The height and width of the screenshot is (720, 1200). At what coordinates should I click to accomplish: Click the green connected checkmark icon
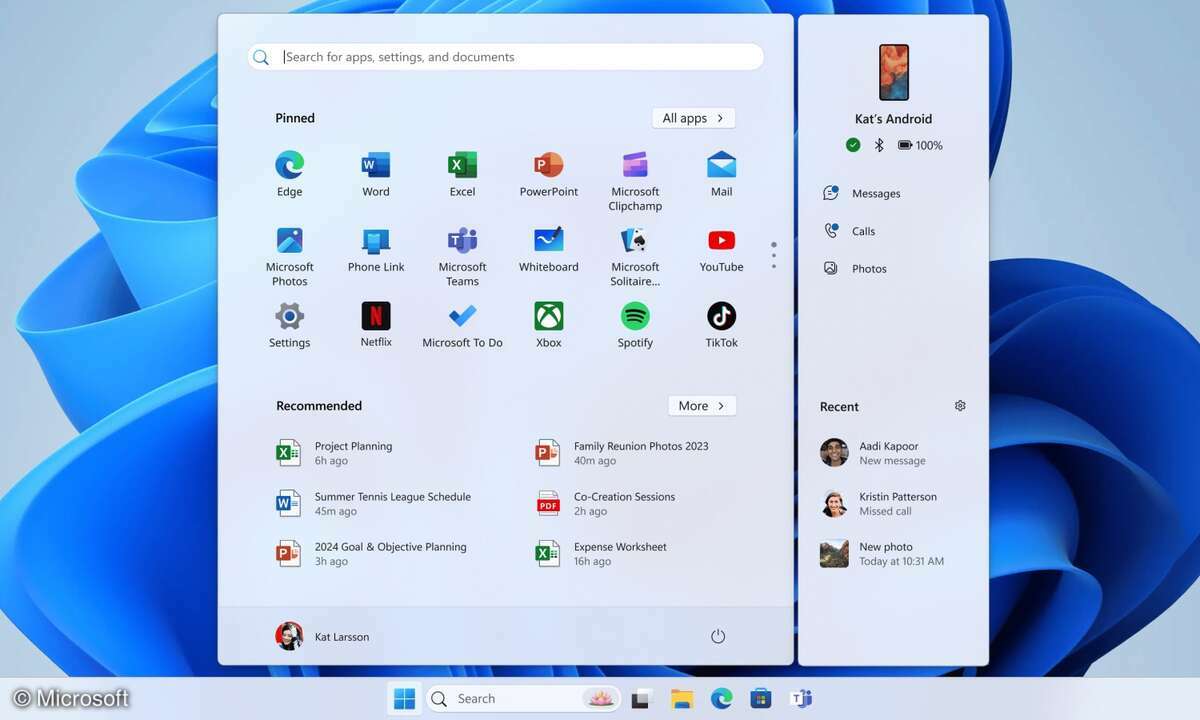(x=853, y=145)
